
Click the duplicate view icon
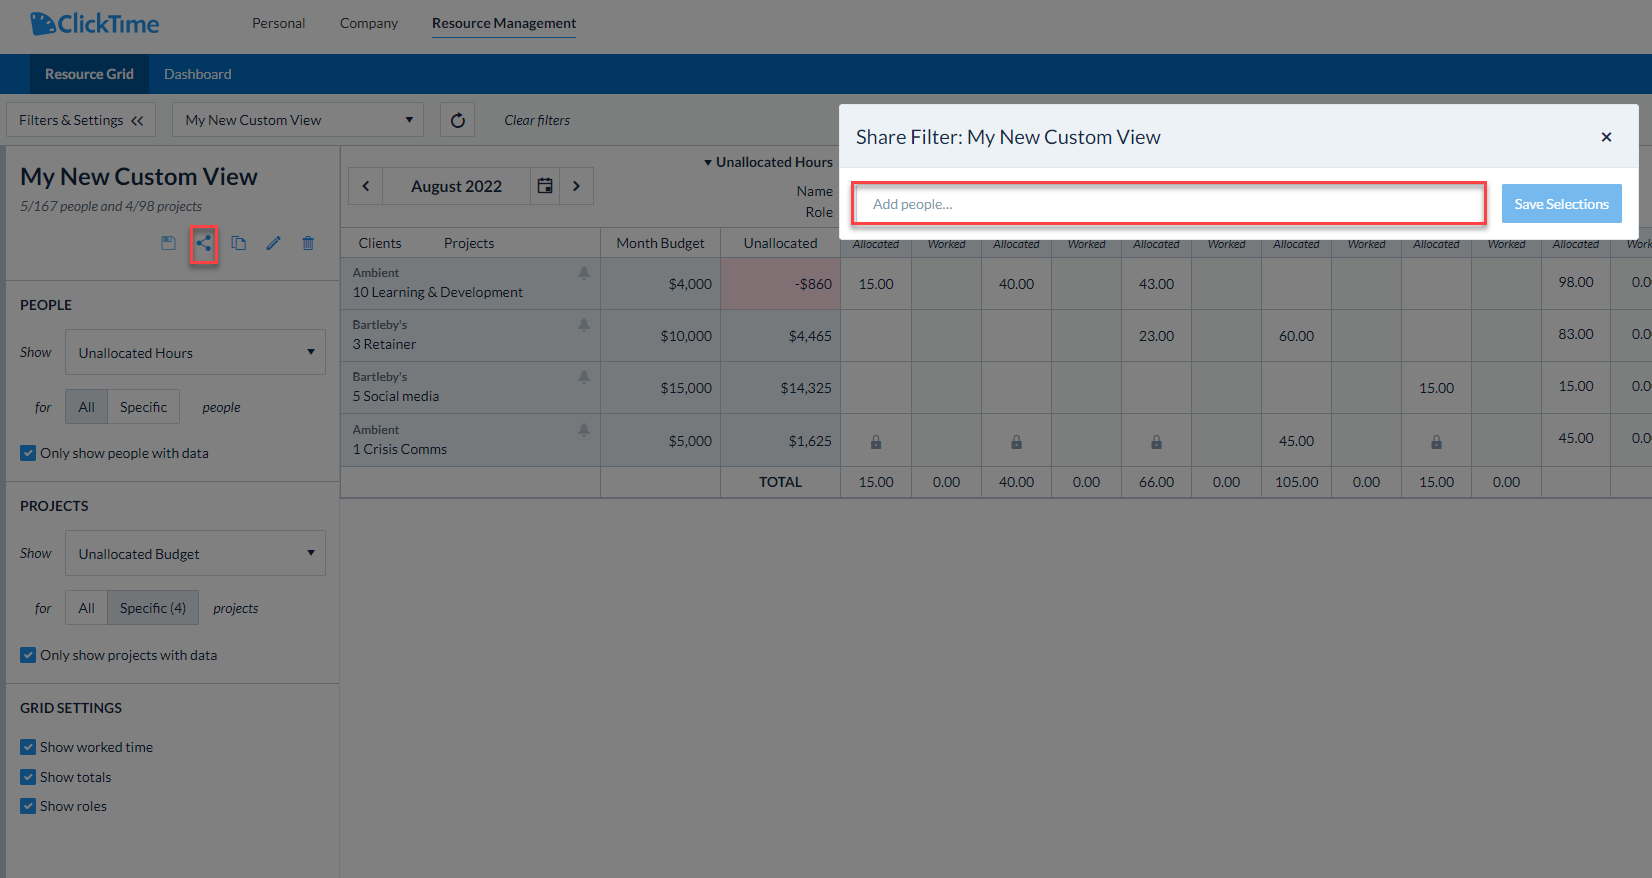click(x=238, y=243)
